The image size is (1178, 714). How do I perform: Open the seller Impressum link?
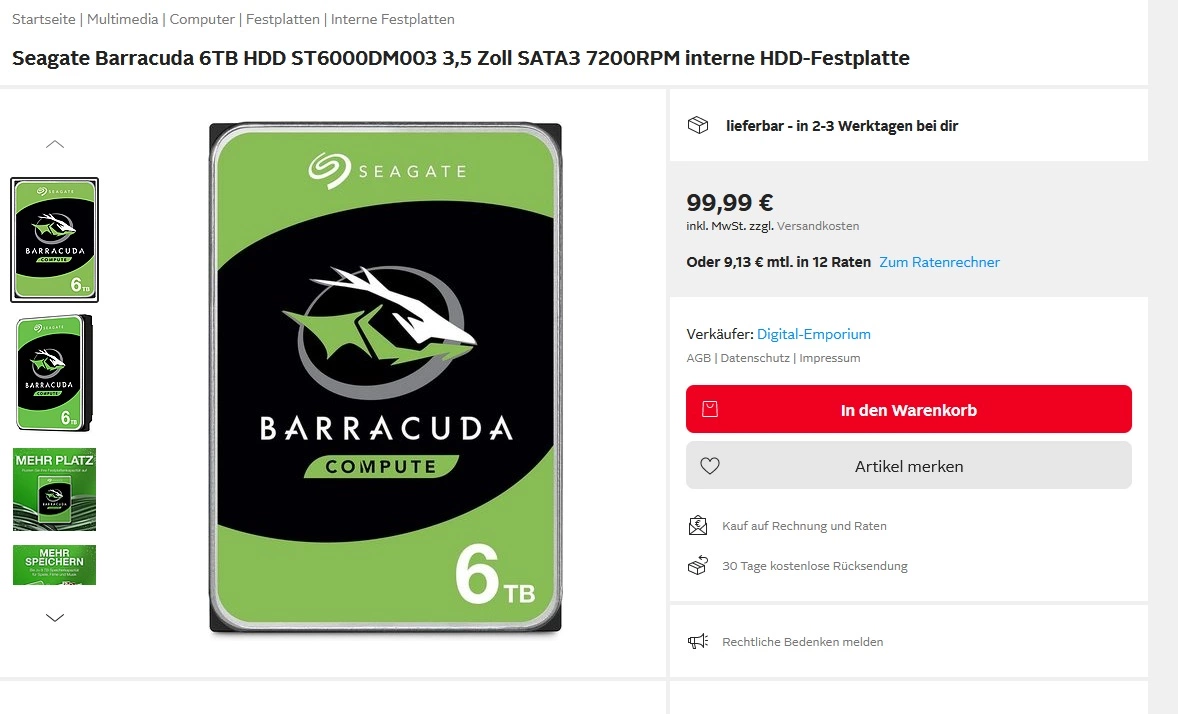pyautogui.click(x=829, y=359)
